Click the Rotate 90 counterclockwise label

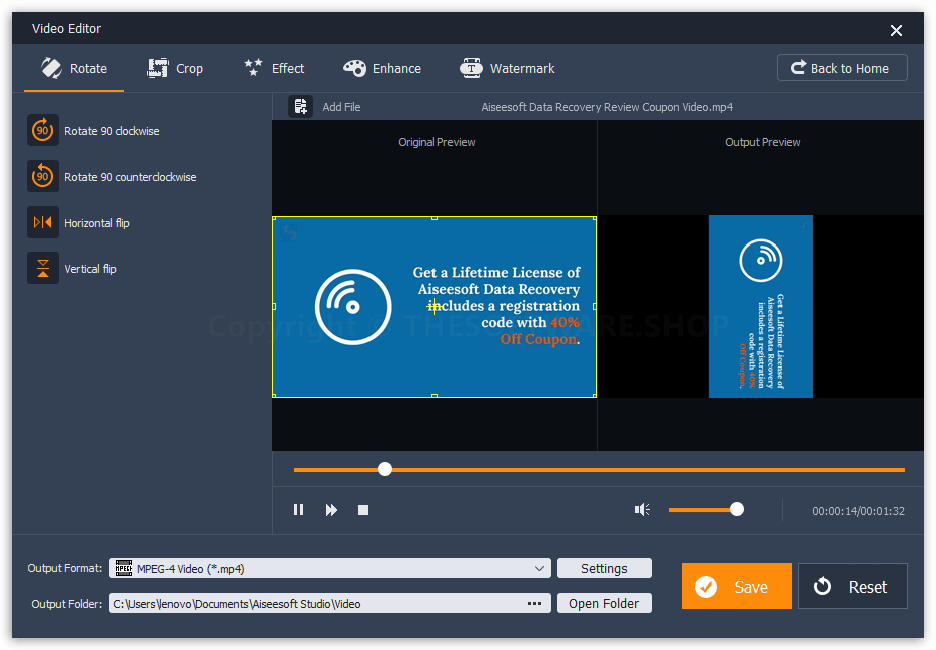tap(130, 177)
